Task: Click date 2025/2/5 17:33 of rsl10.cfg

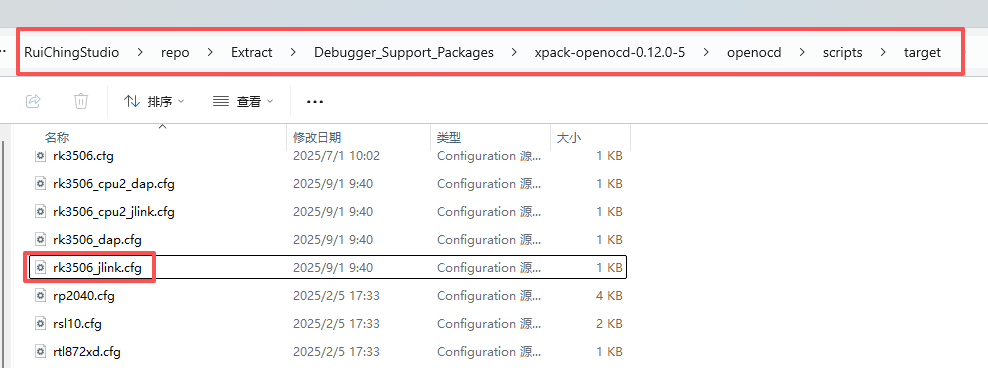Action: click(x=336, y=324)
